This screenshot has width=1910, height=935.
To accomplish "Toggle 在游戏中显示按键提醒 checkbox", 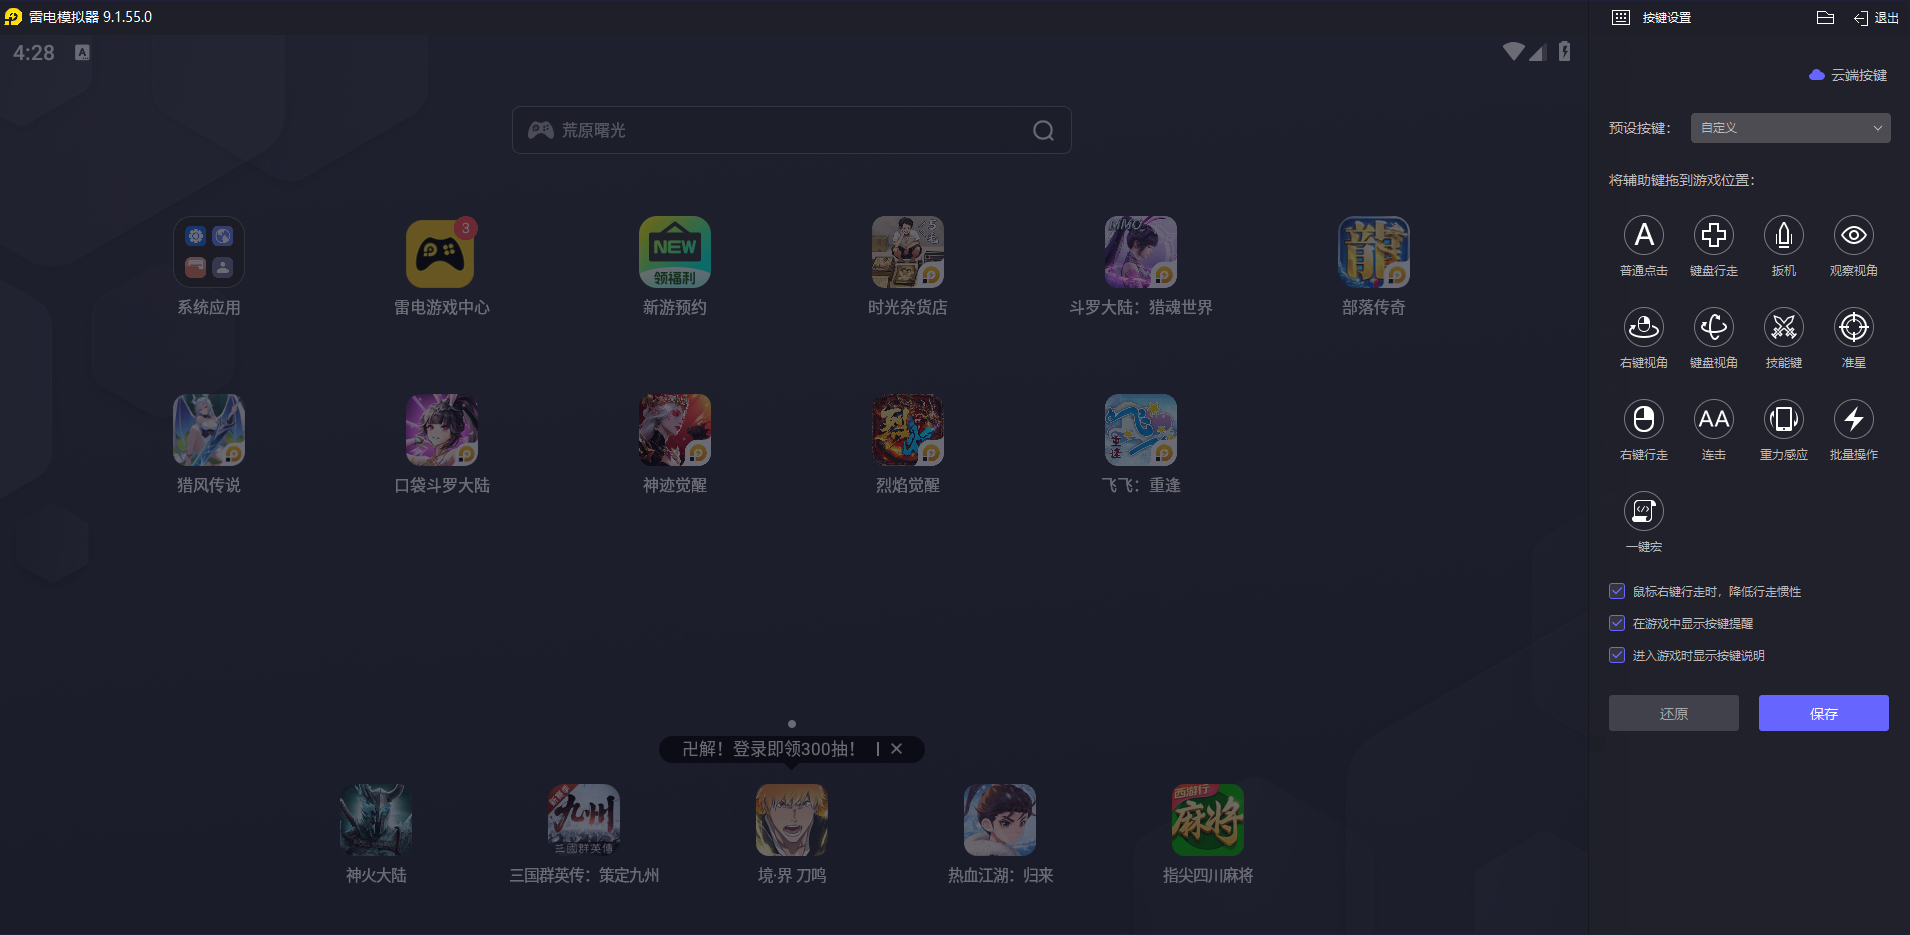I will tap(1617, 623).
